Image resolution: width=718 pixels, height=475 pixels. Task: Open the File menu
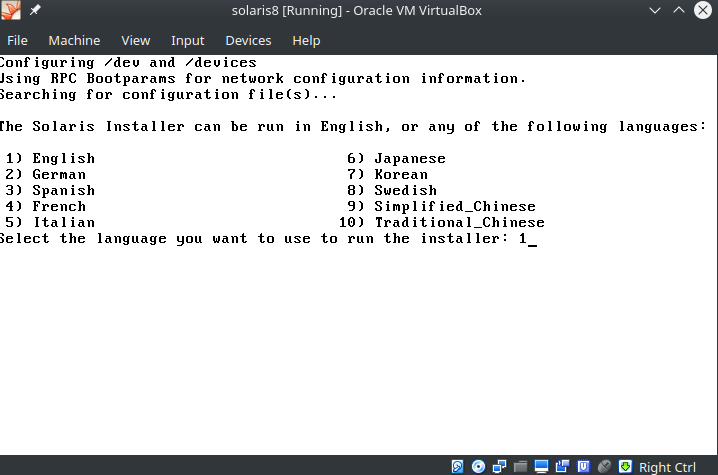pos(17,40)
